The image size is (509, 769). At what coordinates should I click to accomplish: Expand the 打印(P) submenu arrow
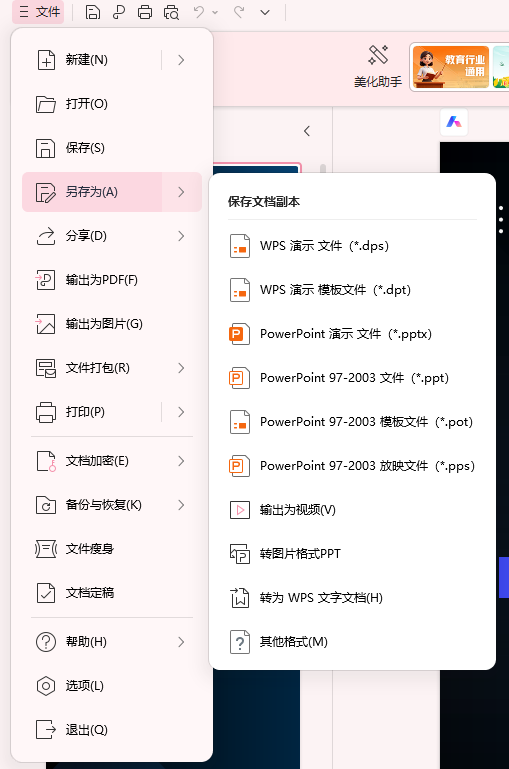pyautogui.click(x=181, y=412)
